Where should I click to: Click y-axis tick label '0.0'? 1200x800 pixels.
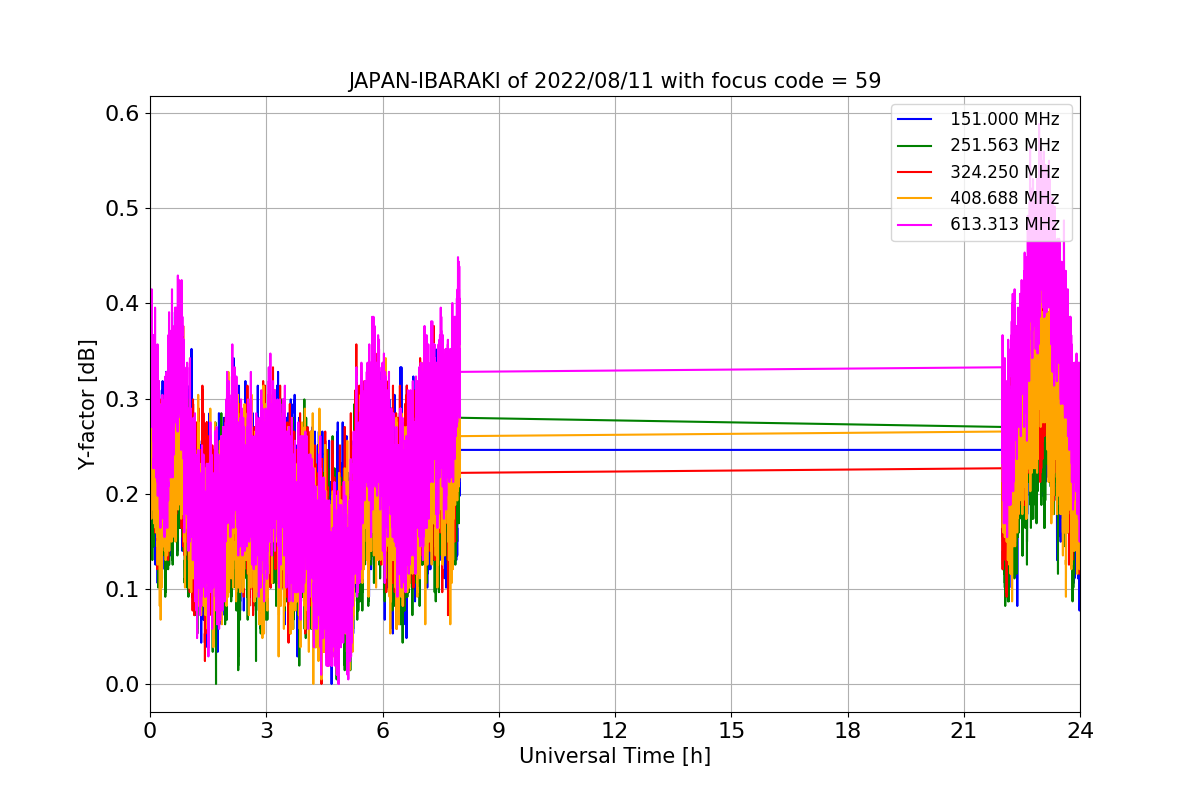coord(123,685)
